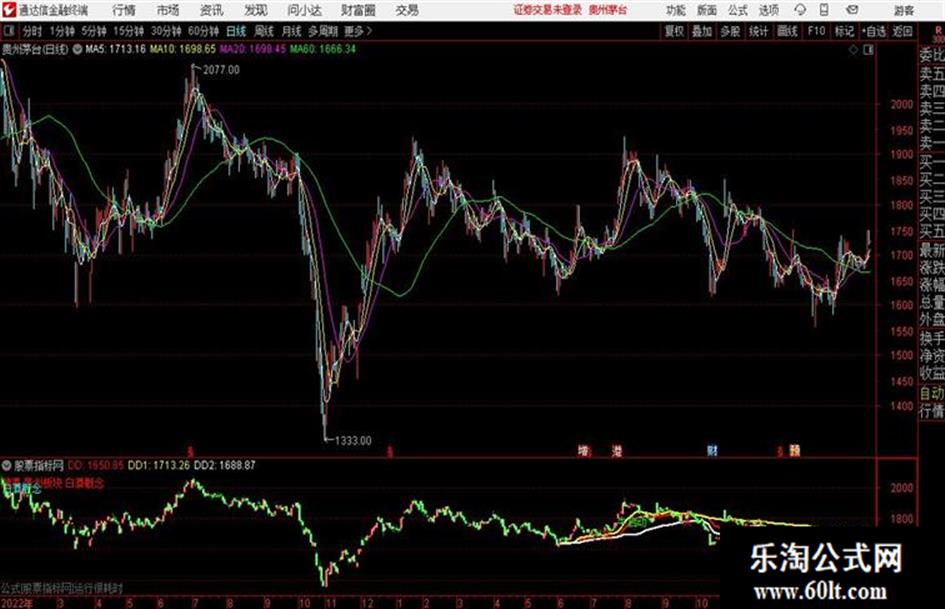Click the 复权 toolbar button
The image size is (945, 609).
[674, 31]
